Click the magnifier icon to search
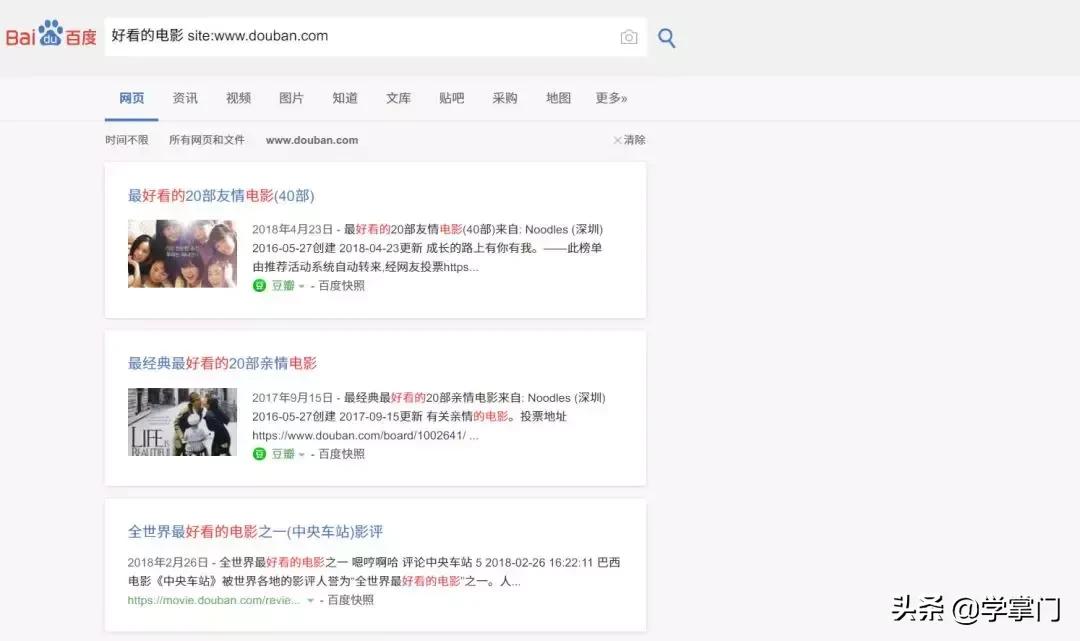Image resolution: width=1080 pixels, height=641 pixels. [666, 36]
